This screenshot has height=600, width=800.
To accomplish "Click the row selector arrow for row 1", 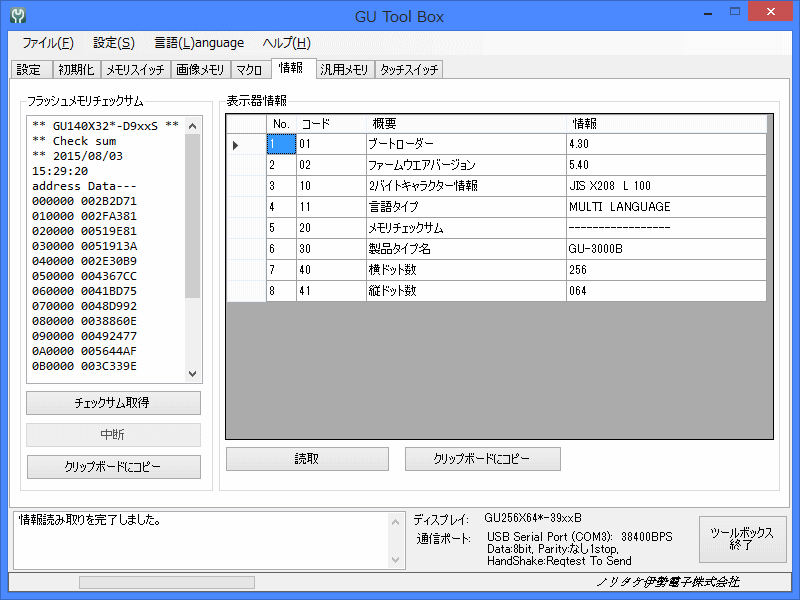I will [x=246, y=145].
